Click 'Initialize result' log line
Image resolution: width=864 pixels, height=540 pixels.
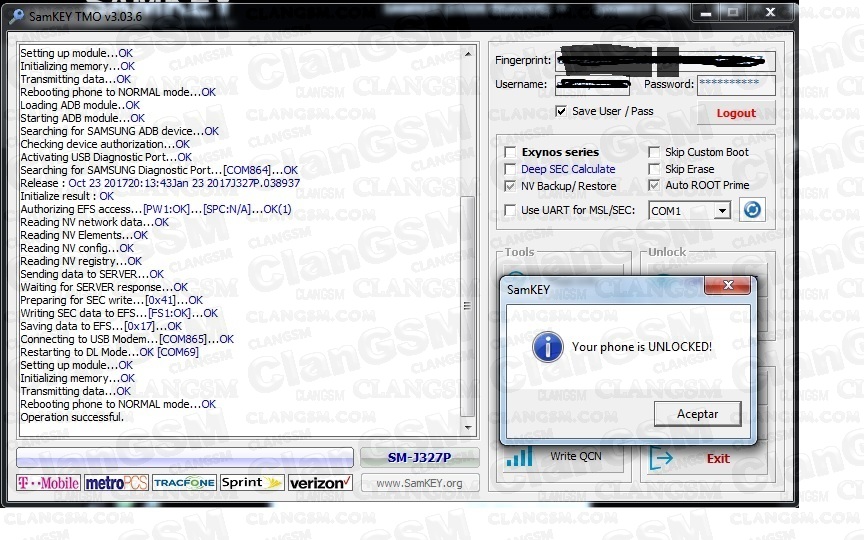67,196
